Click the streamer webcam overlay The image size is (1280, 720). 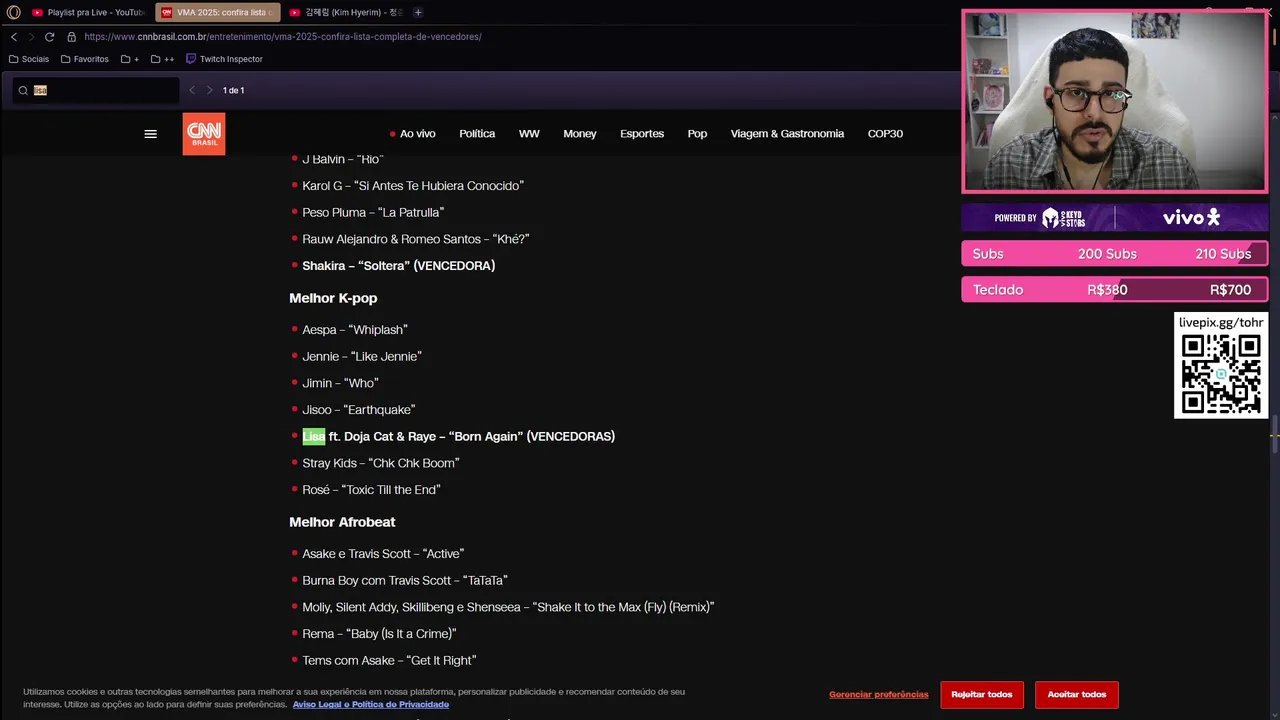[1115, 101]
